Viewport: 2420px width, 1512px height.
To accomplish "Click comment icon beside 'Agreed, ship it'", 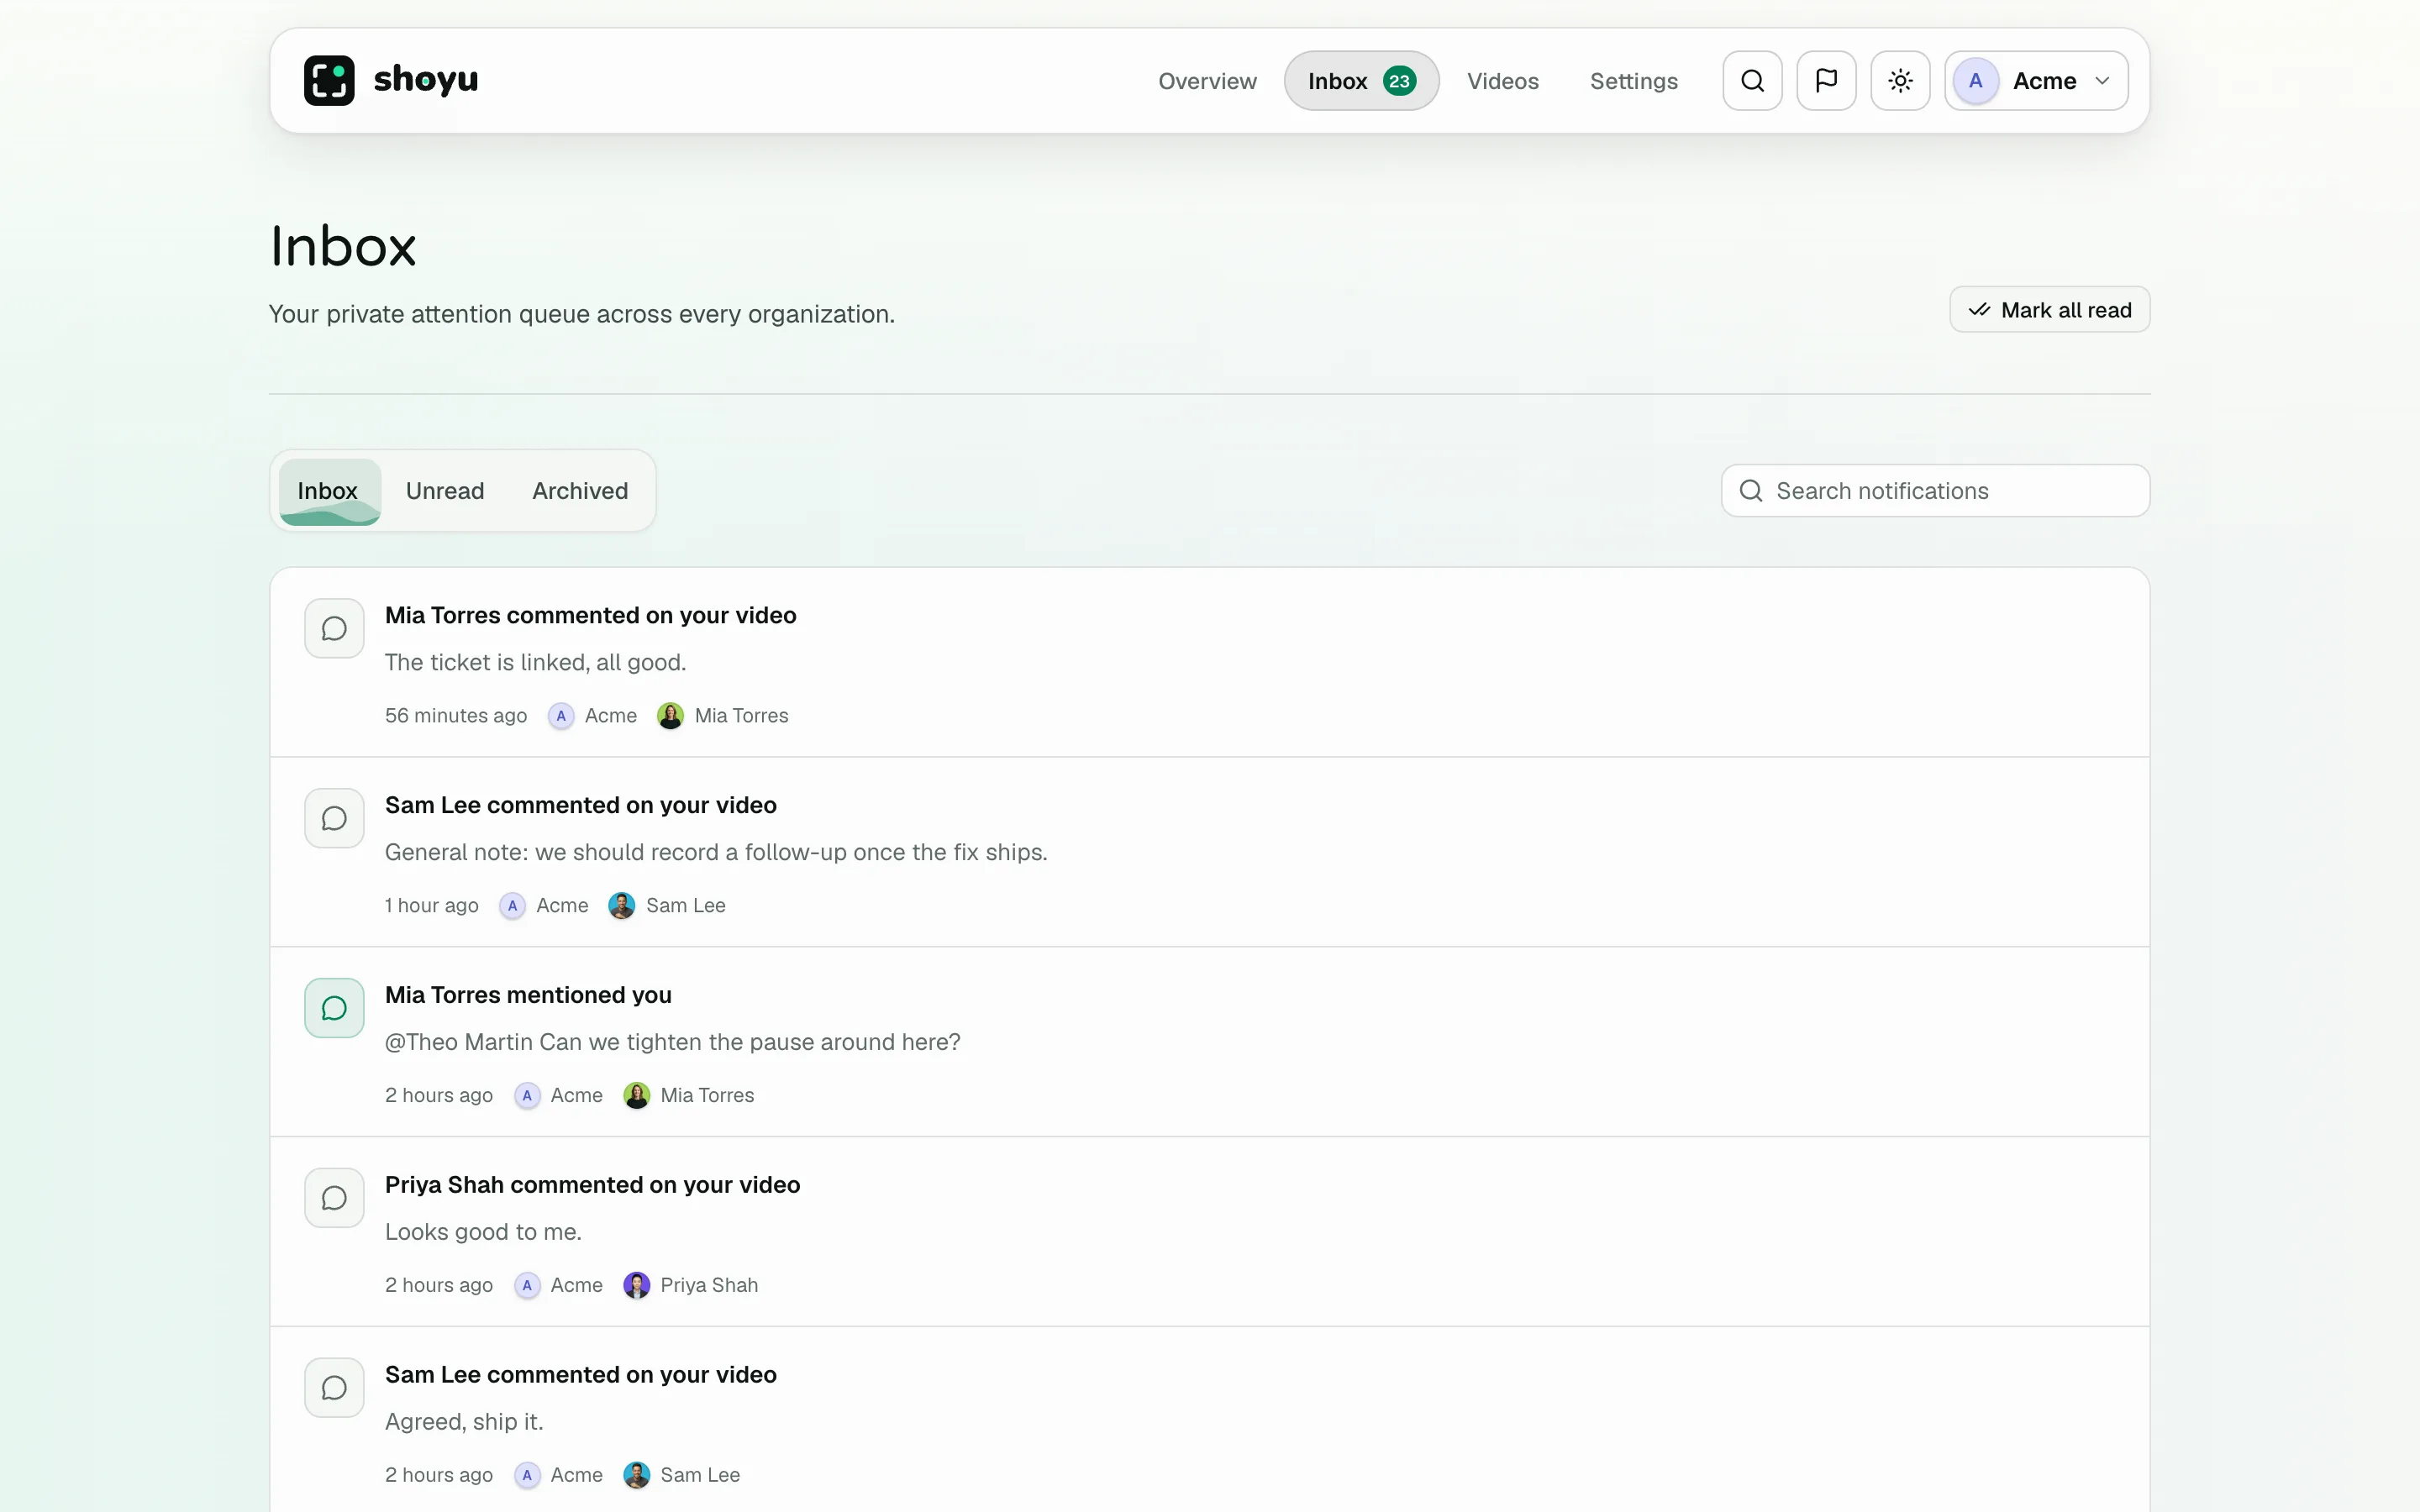I will point(334,1388).
